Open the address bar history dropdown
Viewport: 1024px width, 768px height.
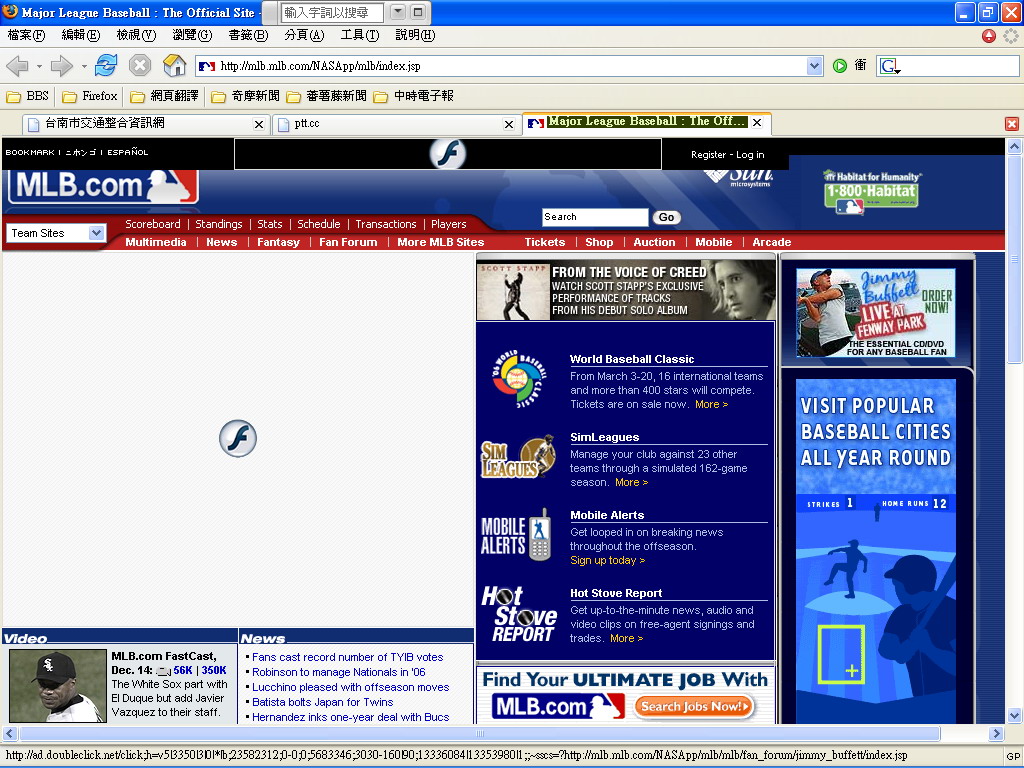coord(814,66)
